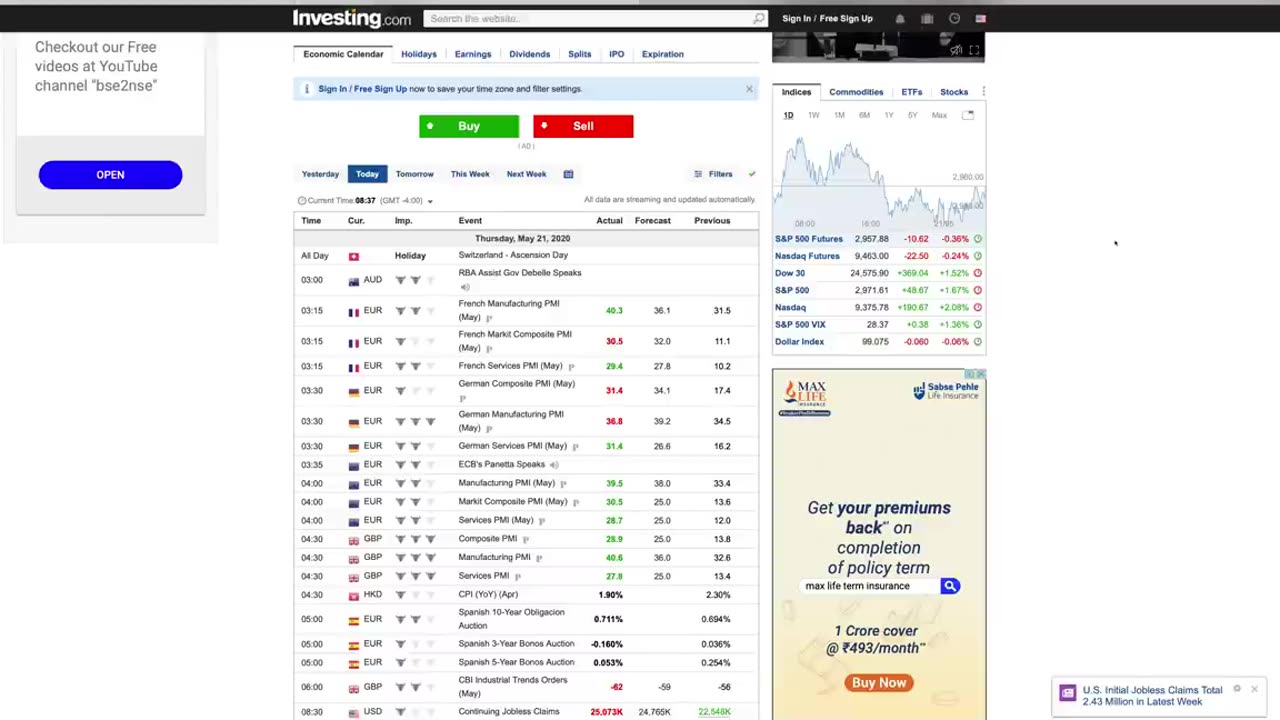Viewport: 1280px width, 720px height.
Task: Expand the video to fullscreen
Action: point(974,50)
